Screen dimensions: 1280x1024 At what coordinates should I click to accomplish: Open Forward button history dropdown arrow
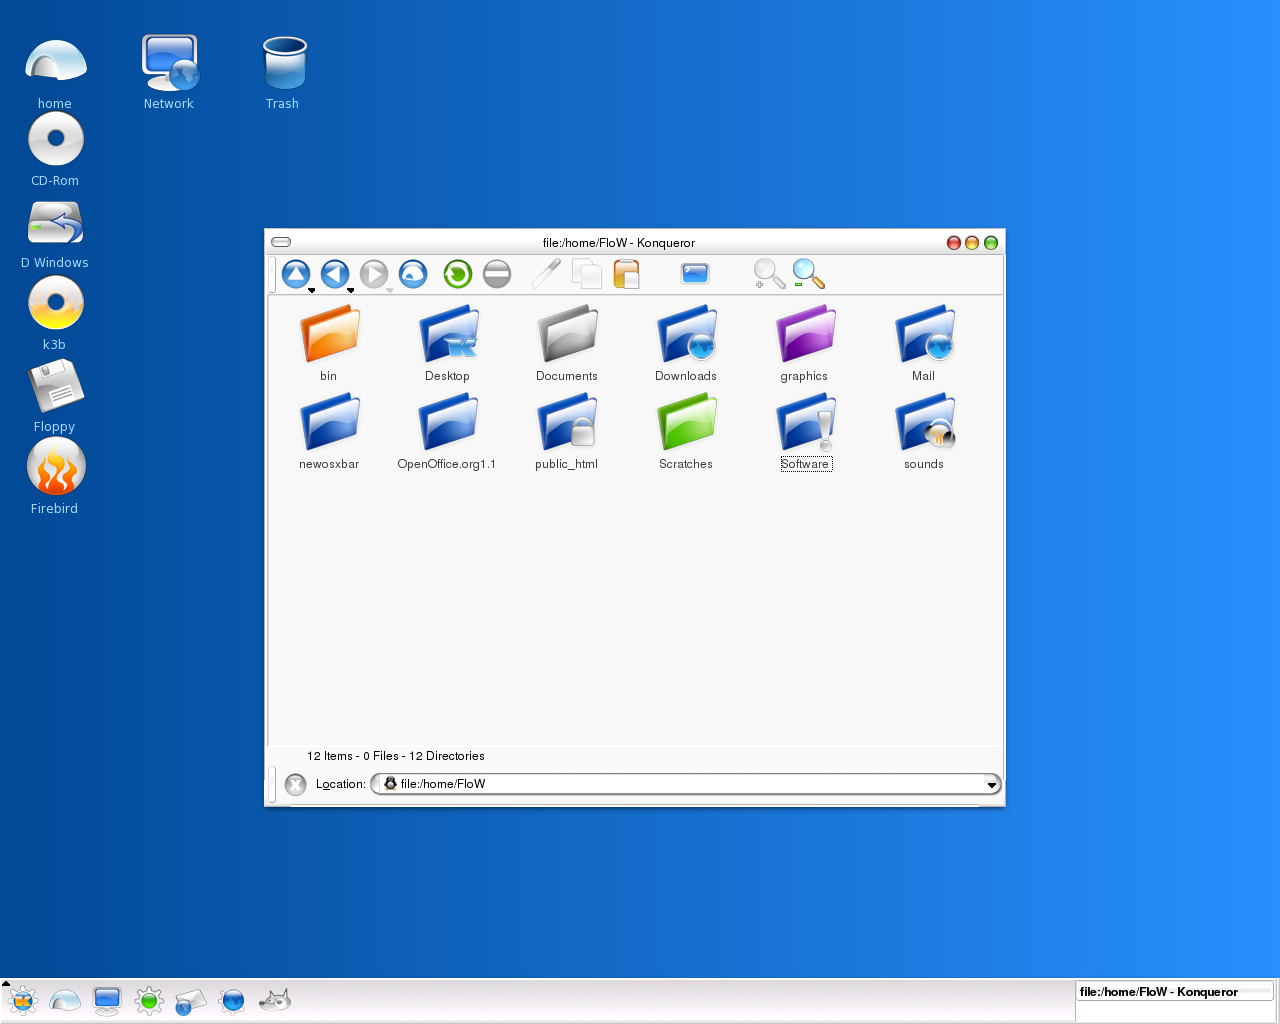click(x=390, y=290)
